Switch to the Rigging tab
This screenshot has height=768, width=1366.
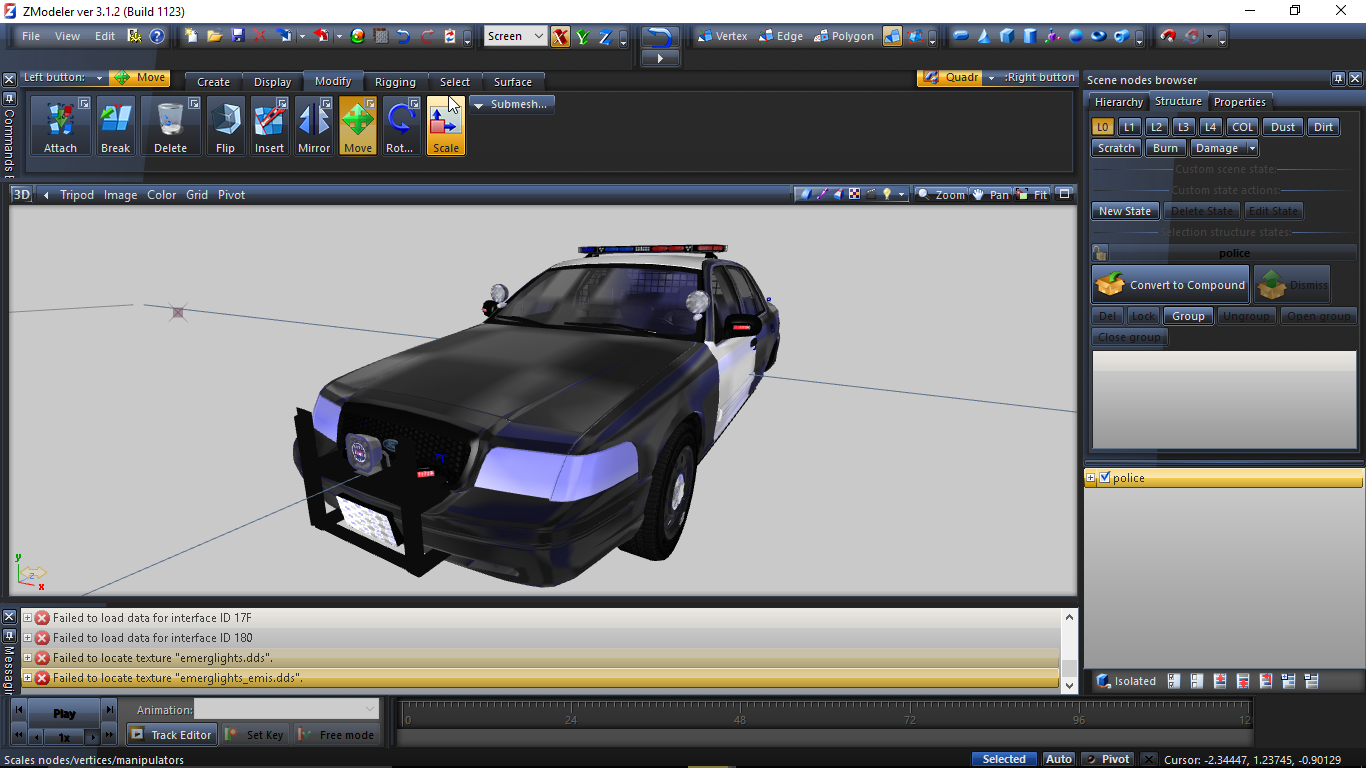click(x=395, y=82)
